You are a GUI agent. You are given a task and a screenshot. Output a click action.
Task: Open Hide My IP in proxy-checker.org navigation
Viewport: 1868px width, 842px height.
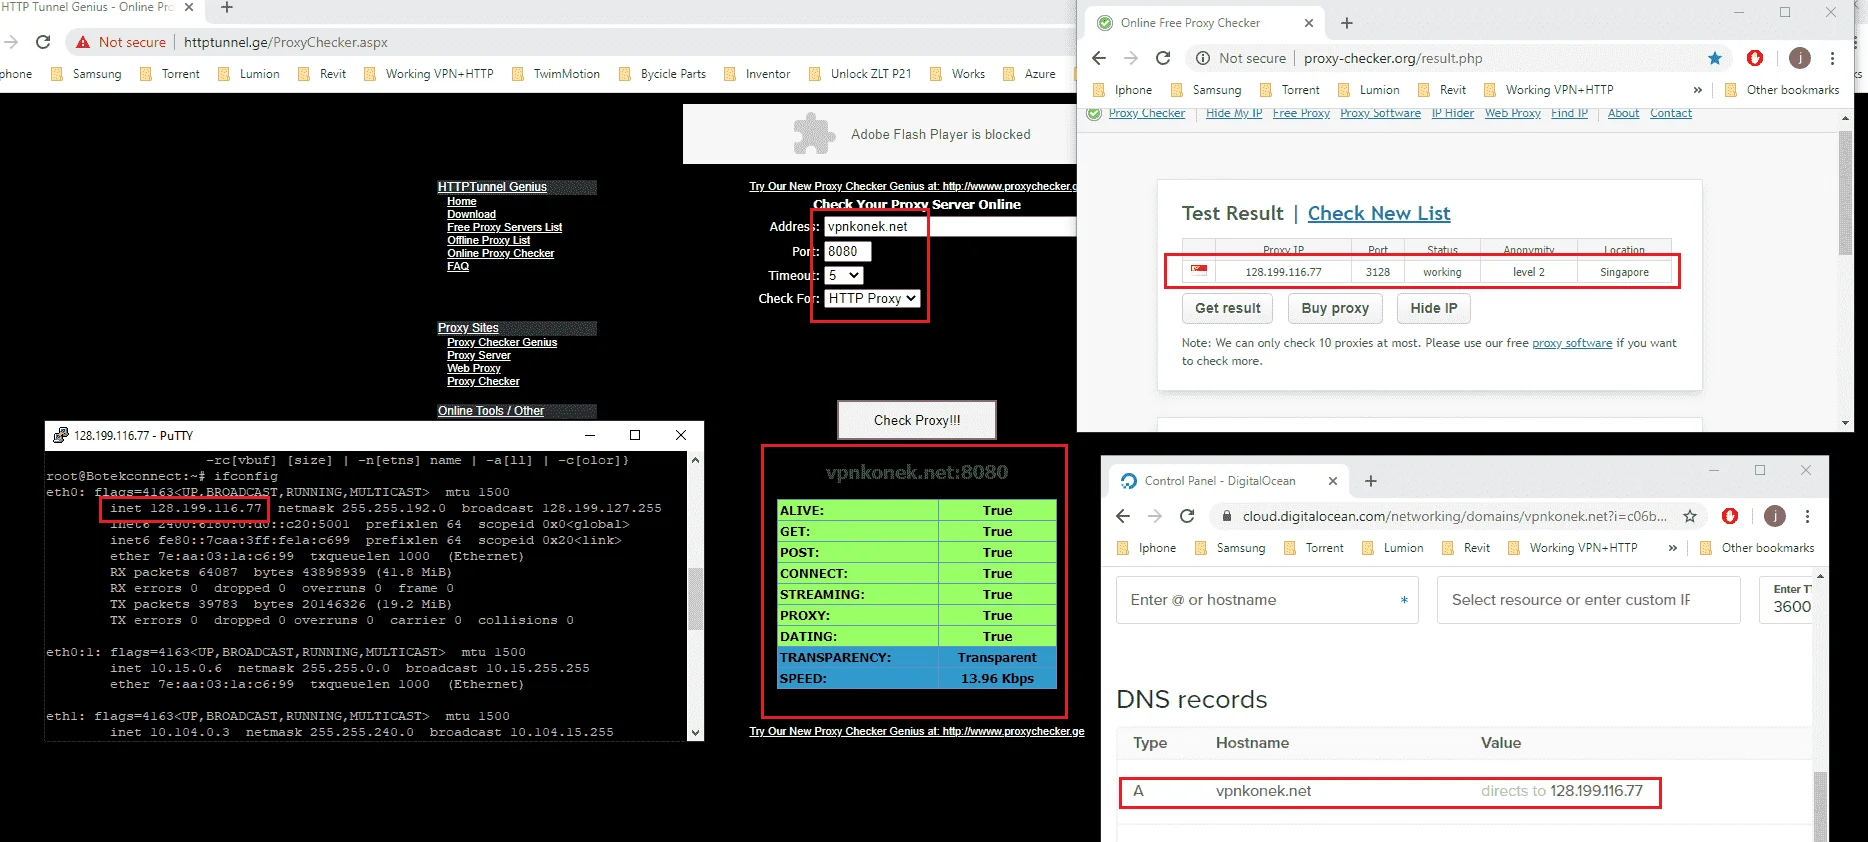[x=1234, y=113]
